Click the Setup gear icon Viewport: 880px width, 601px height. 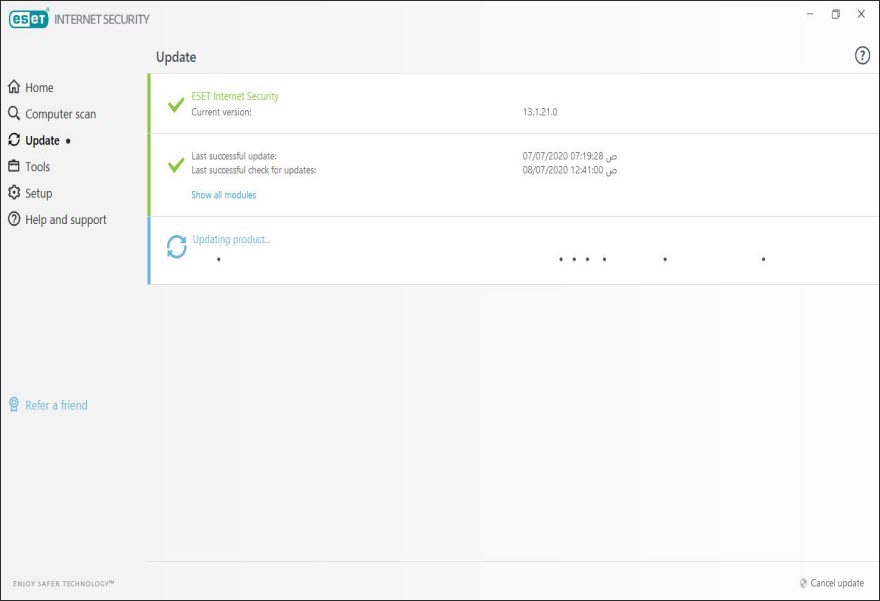[x=14, y=192]
